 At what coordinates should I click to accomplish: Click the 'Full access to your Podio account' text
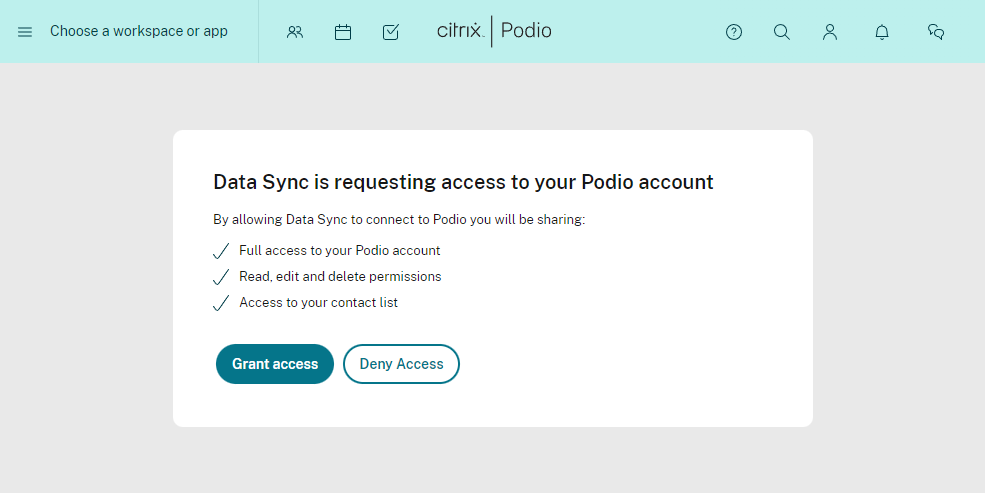pos(339,251)
